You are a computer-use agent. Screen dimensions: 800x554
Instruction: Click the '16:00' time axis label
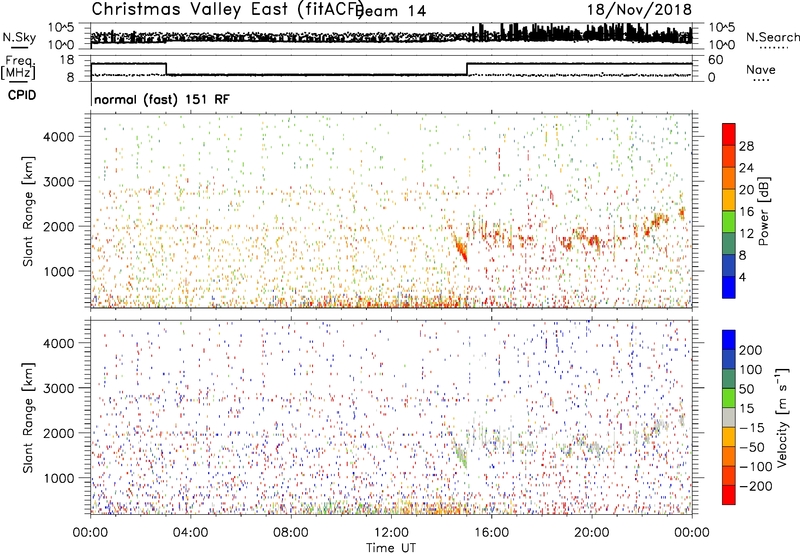coord(491,533)
